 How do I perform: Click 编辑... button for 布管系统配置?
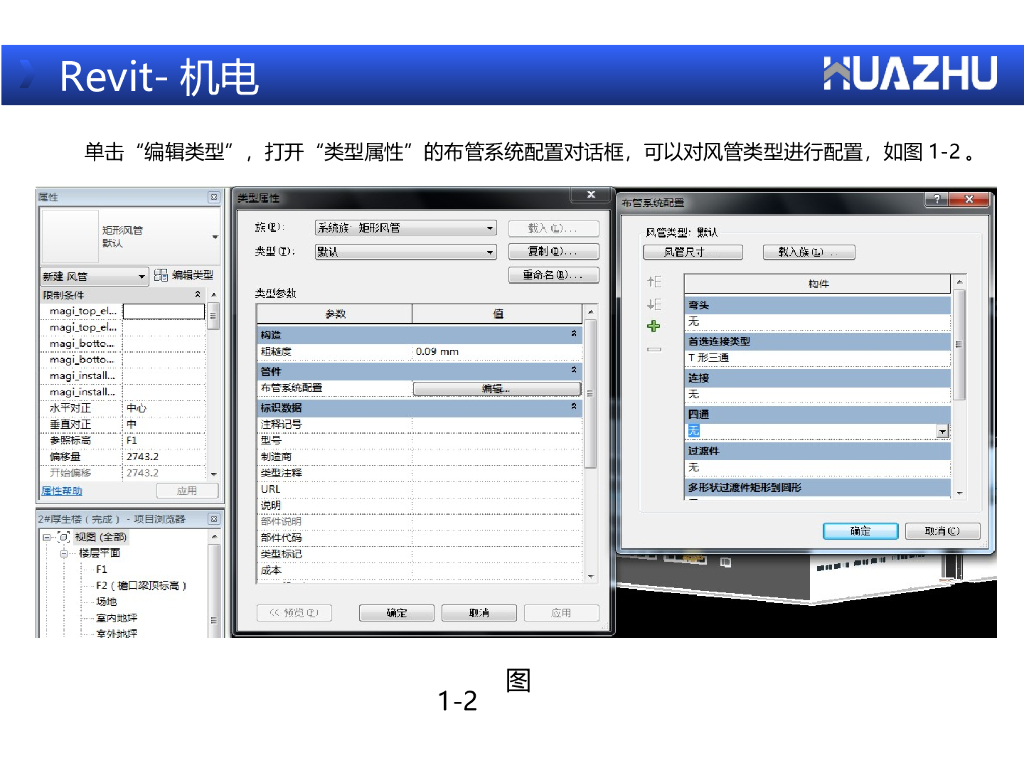[x=497, y=389]
